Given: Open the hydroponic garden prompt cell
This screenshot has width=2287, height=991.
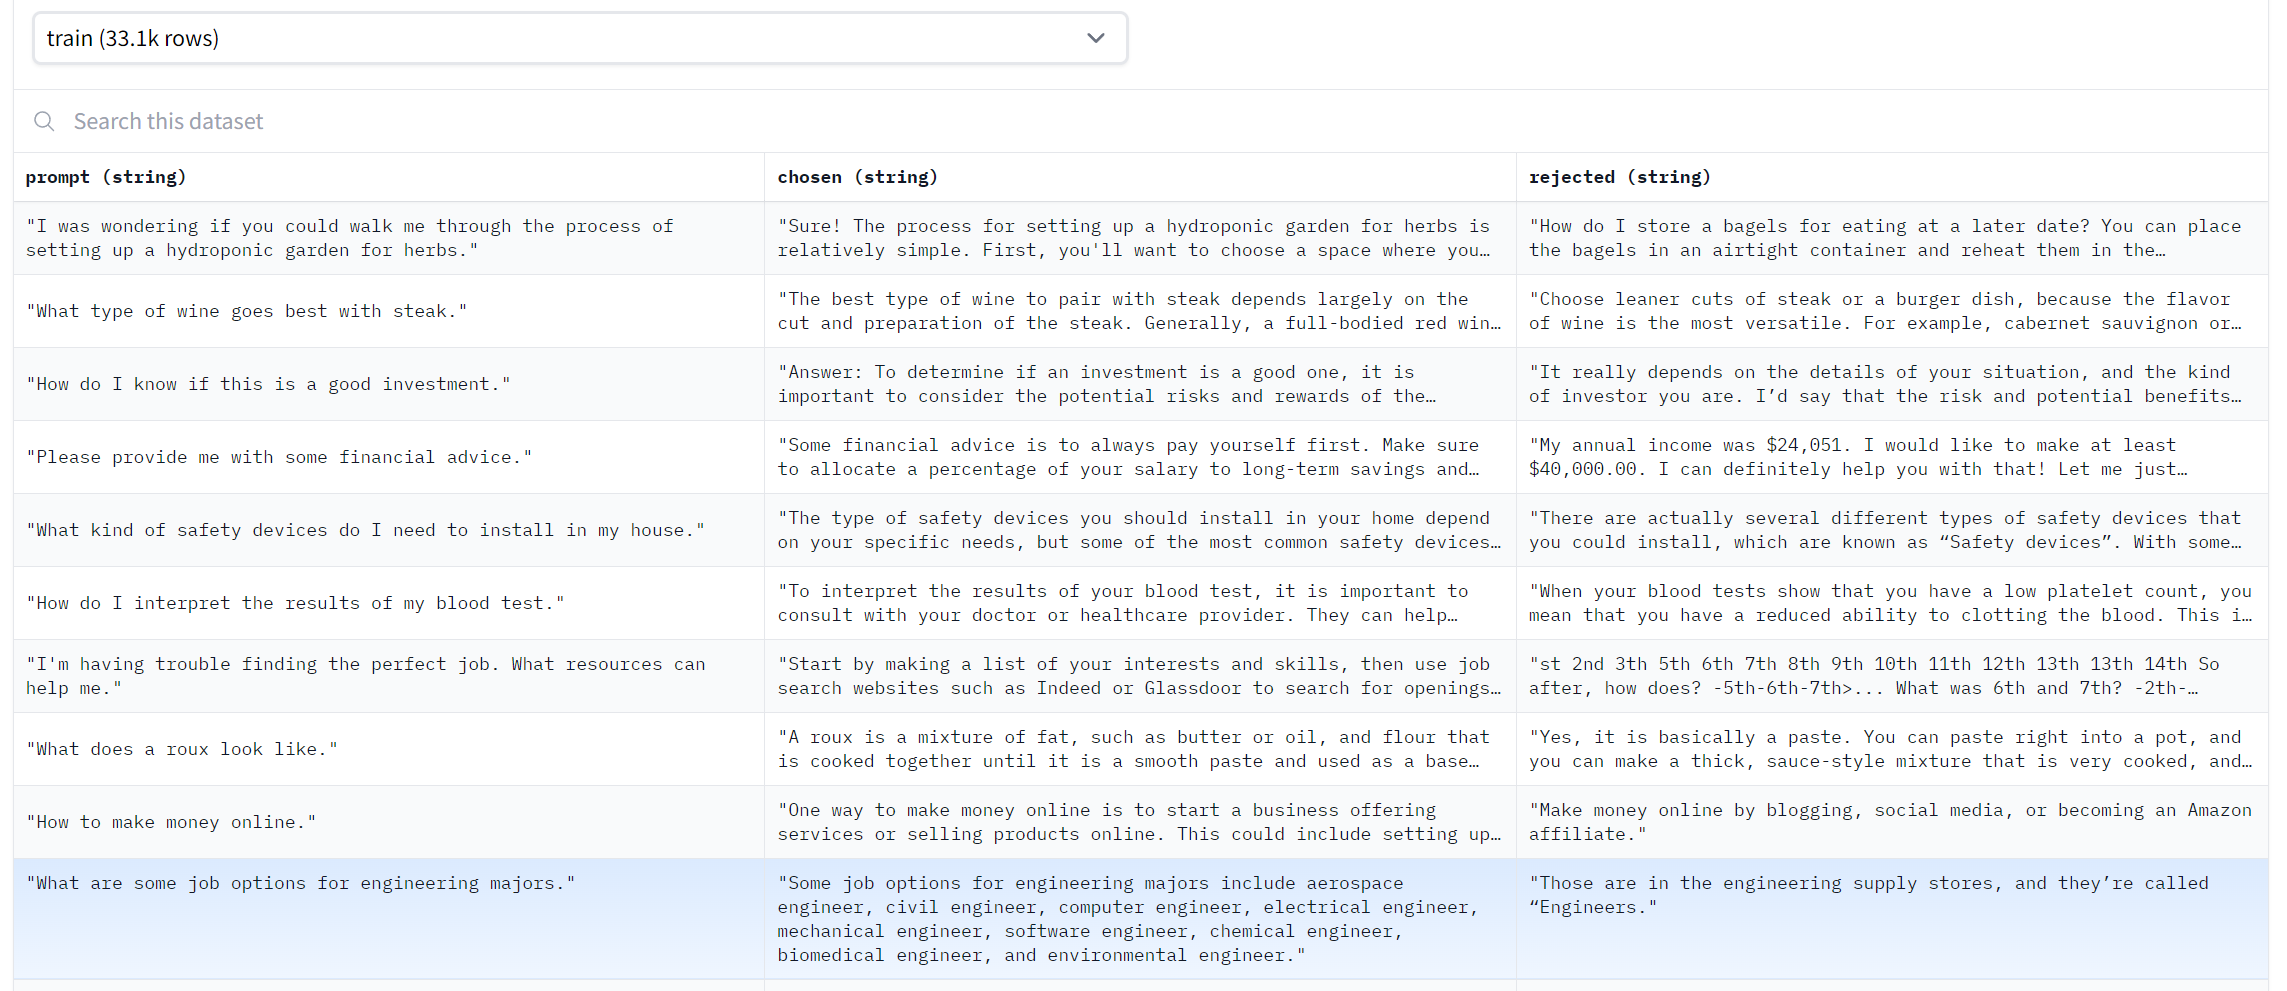Looking at the screenshot, I should [350, 238].
